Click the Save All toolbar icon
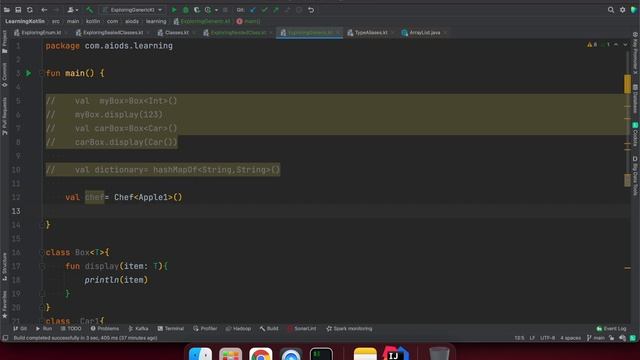The width and height of the screenshot is (640, 360). coord(18,10)
